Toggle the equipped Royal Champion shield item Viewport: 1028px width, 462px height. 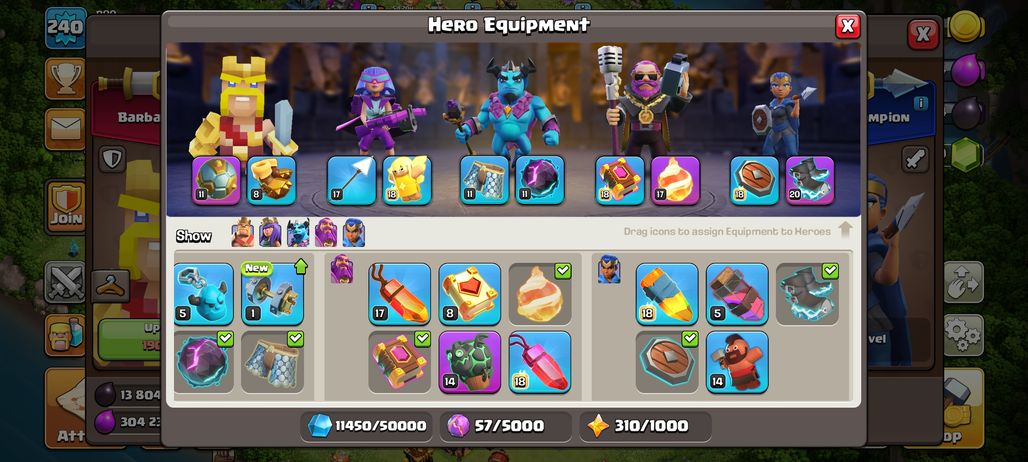(667, 362)
